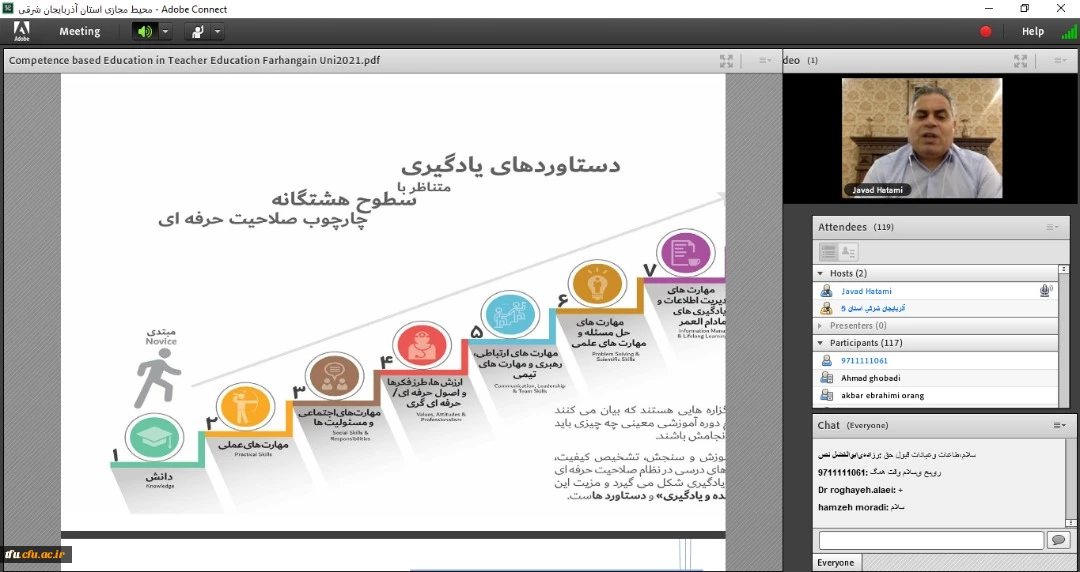
Task: Open the speaker options dropdown arrow
Action: pyautogui.click(x=165, y=31)
